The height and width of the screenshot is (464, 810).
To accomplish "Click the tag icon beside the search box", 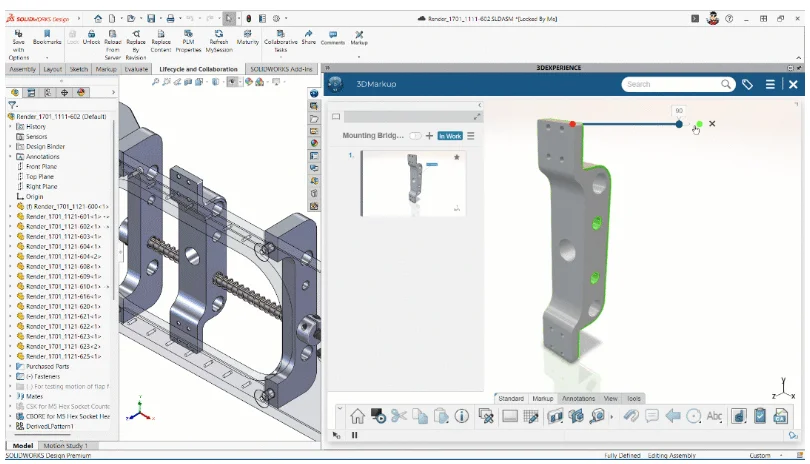I will (x=747, y=85).
